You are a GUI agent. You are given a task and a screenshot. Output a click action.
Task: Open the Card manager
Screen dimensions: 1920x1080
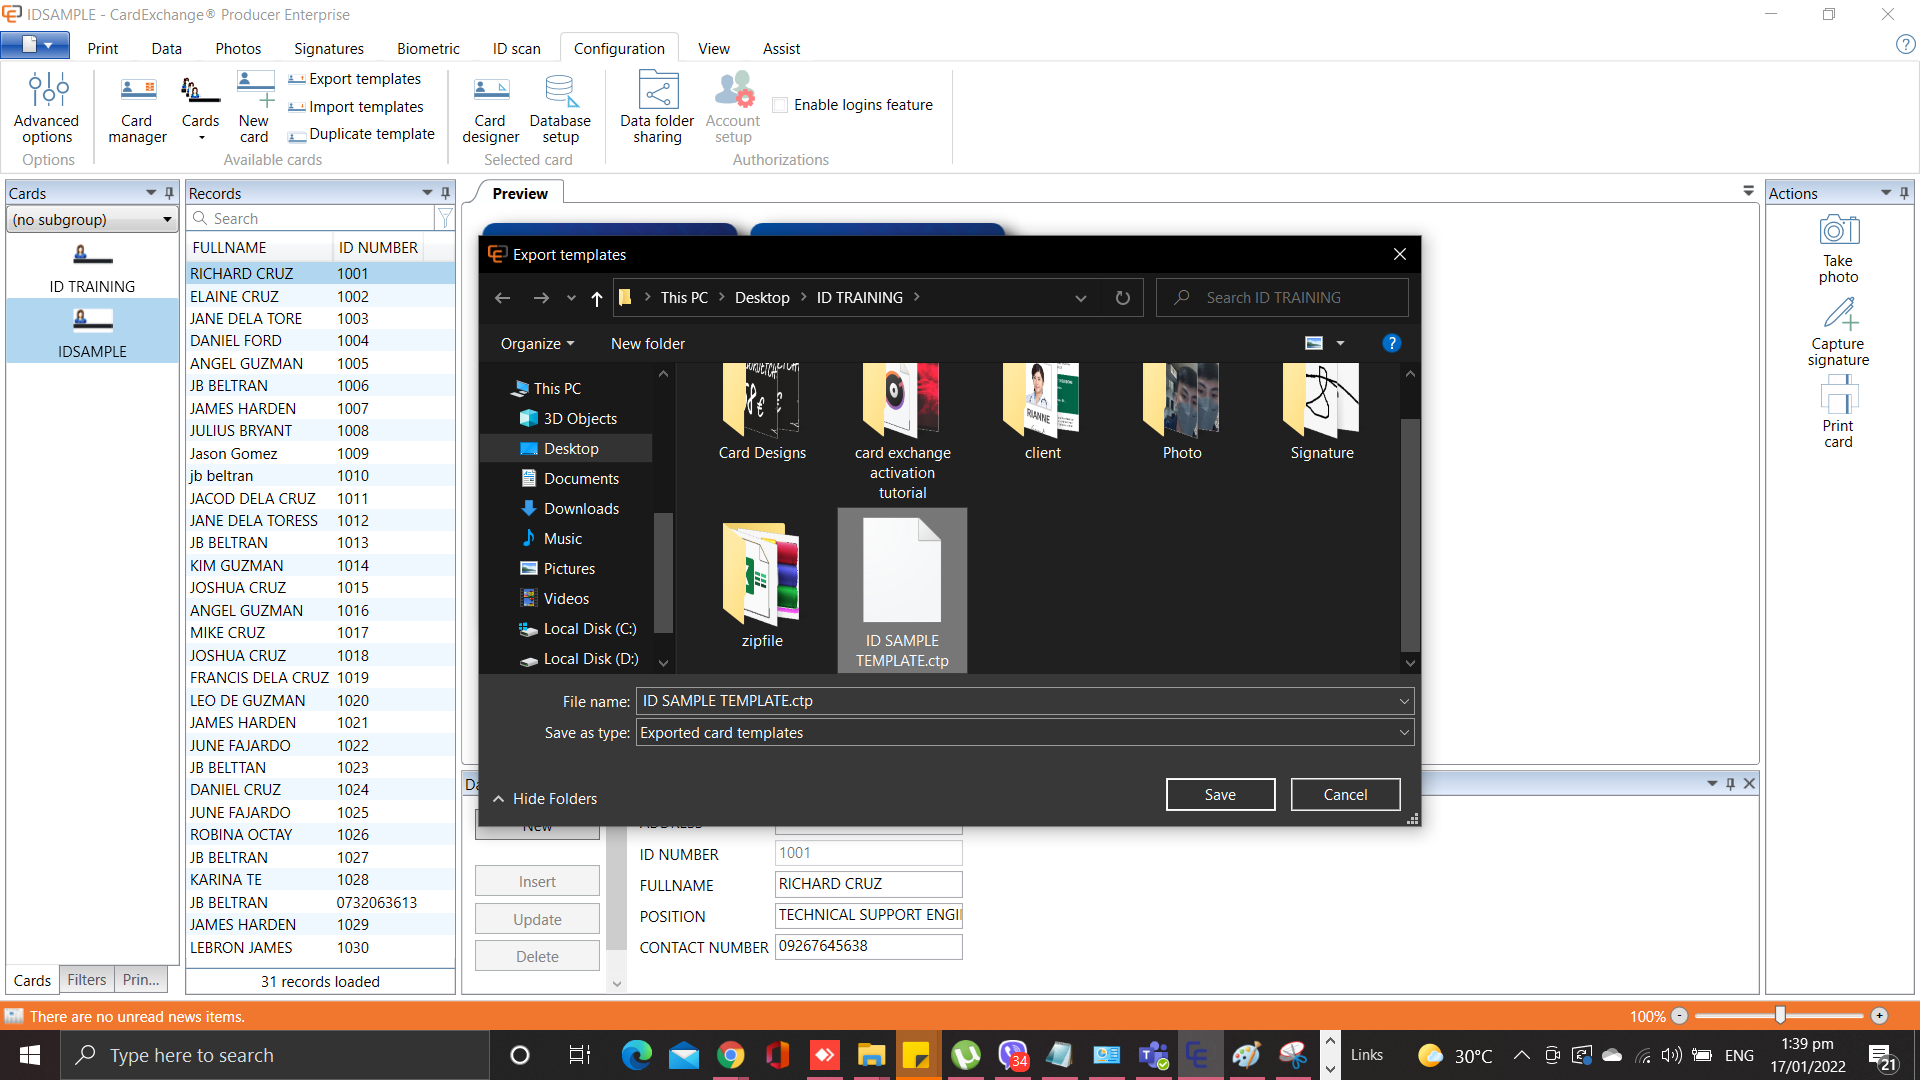point(137,109)
